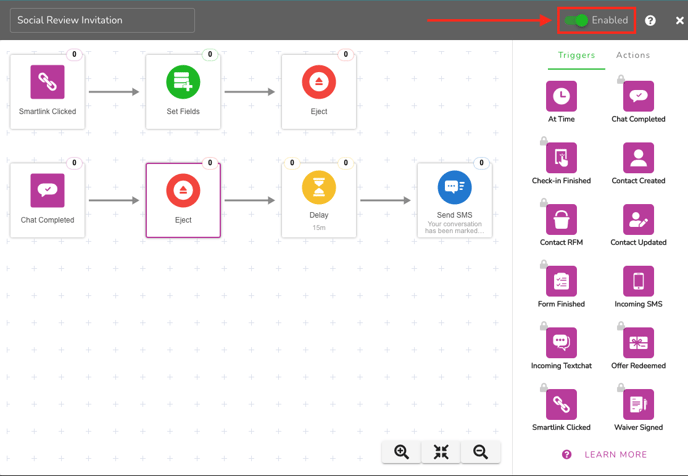Image resolution: width=688 pixels, height=476 pixels.
Task: Pick the At Time trigger icon
Action: [x=561, y=96]
